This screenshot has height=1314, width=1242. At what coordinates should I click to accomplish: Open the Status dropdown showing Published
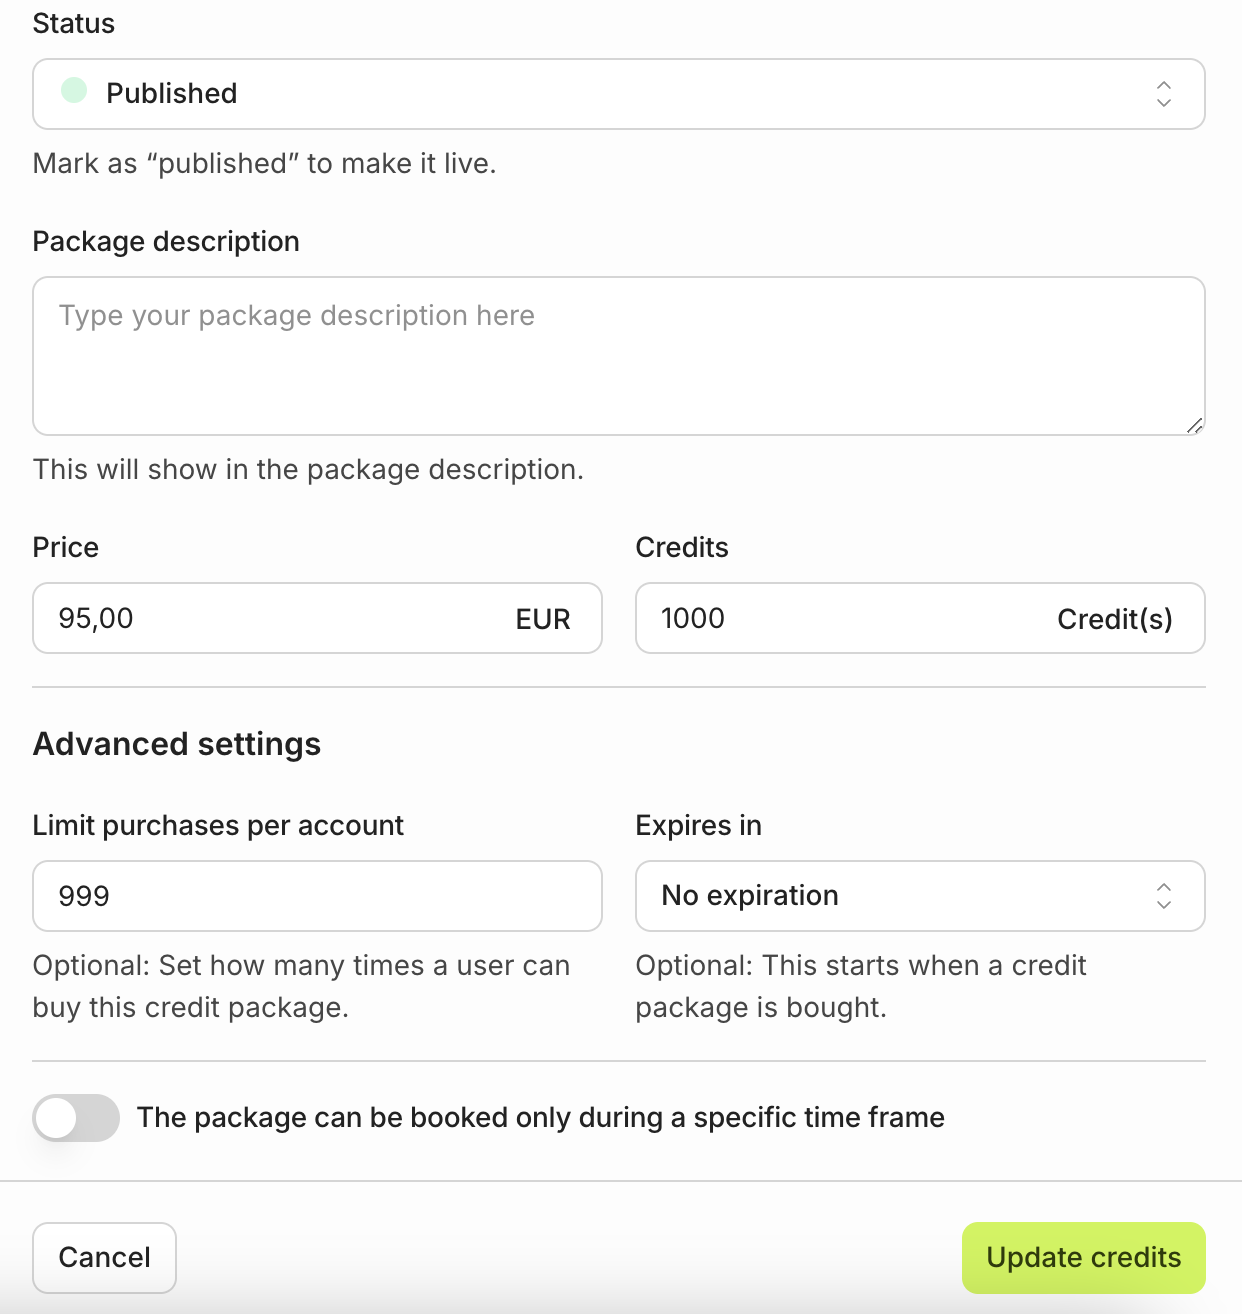pos(618,94)
